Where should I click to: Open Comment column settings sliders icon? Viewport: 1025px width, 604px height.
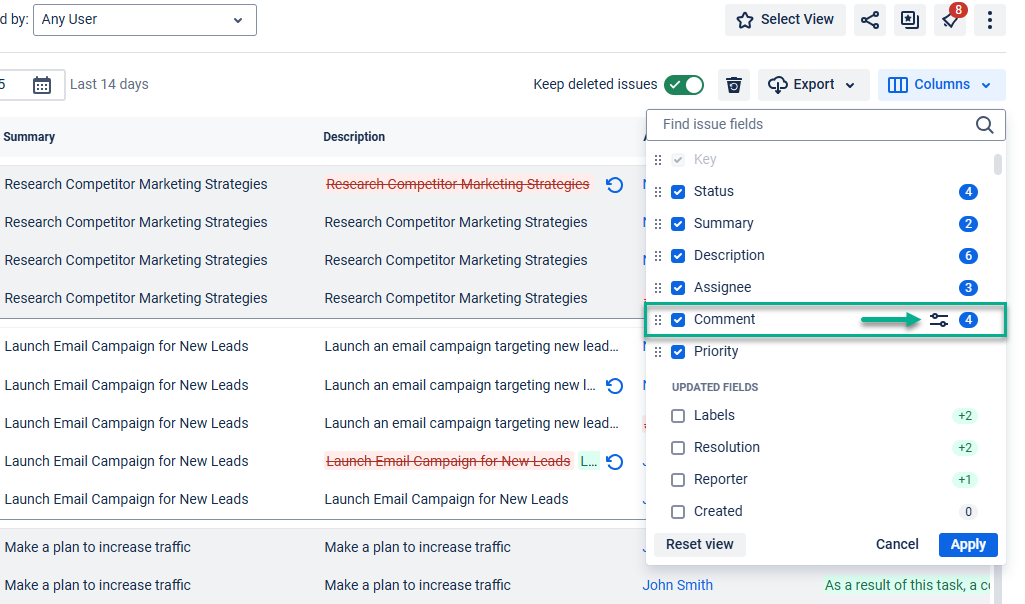[938, 320]
